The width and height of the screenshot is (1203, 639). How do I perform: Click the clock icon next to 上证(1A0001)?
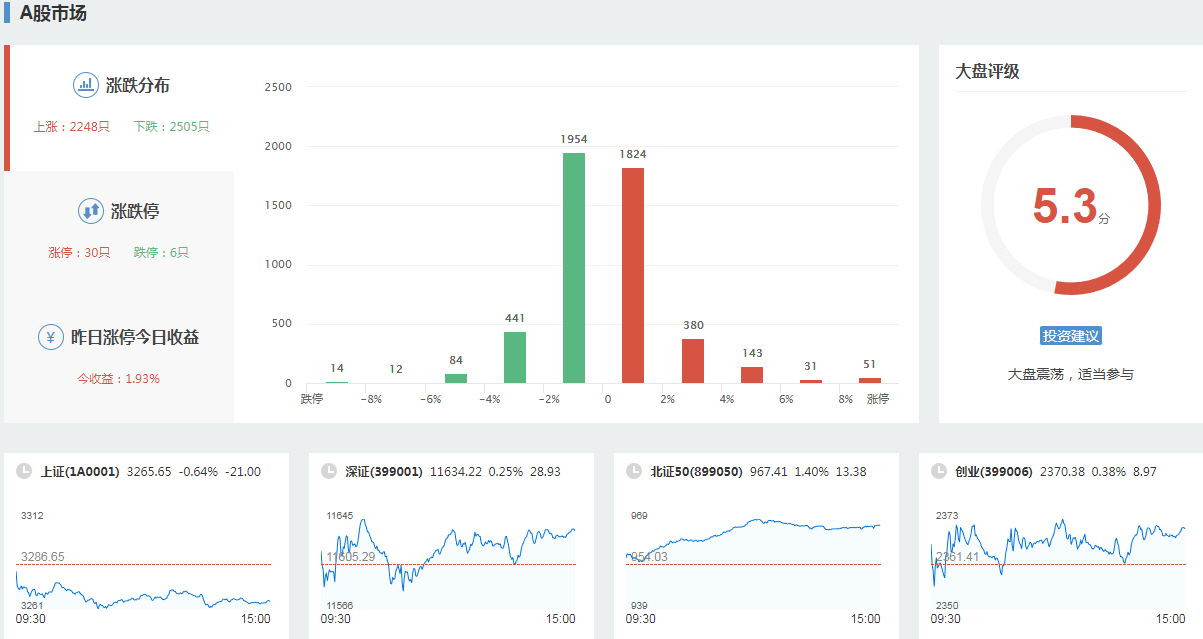pyautogui.click(x=23, y=471)
